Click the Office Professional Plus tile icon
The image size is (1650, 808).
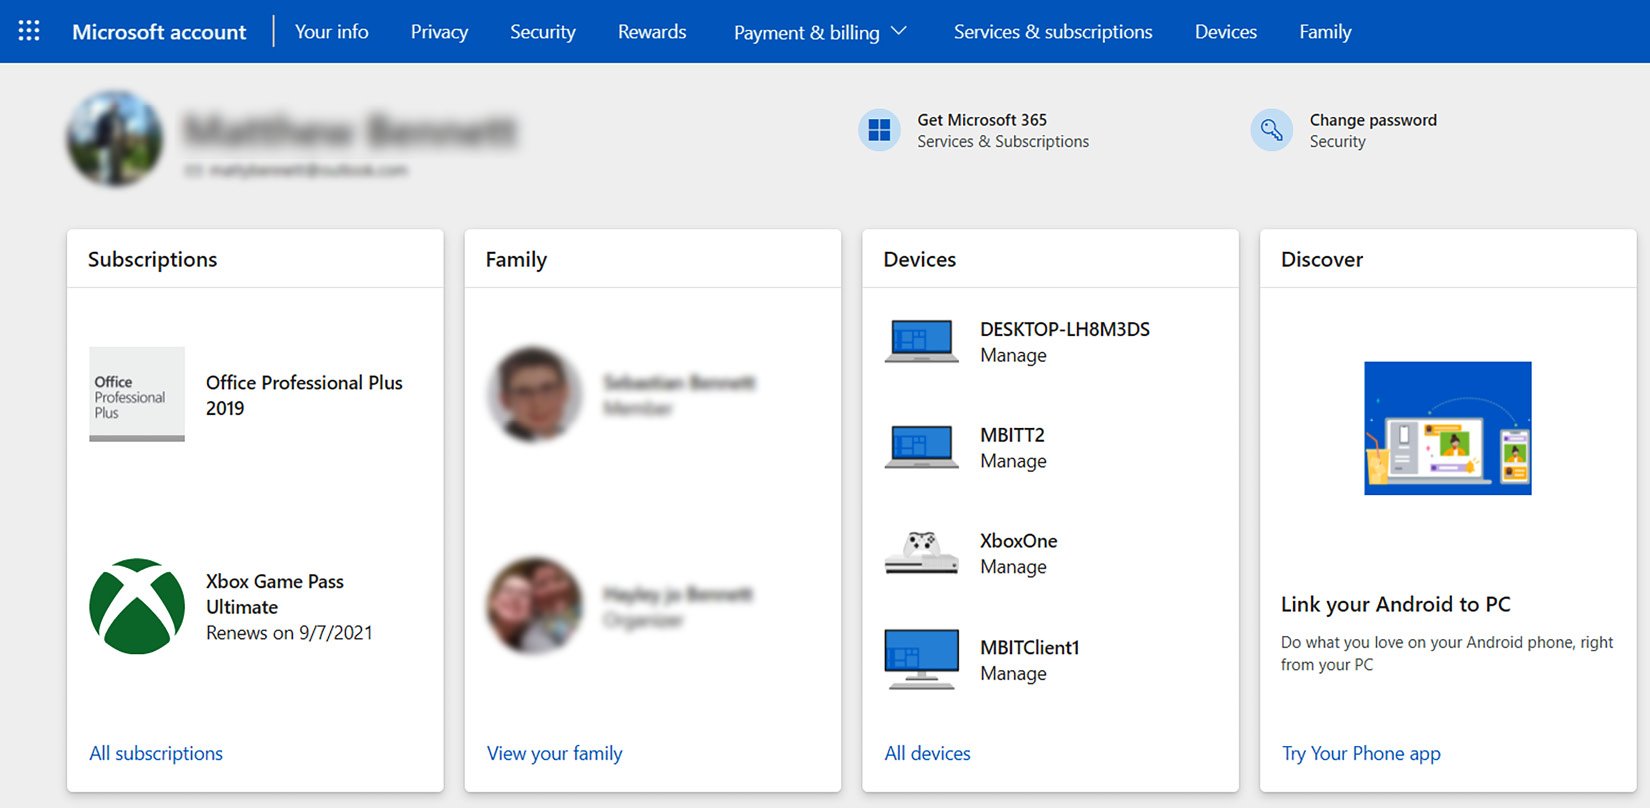(137, 394)
